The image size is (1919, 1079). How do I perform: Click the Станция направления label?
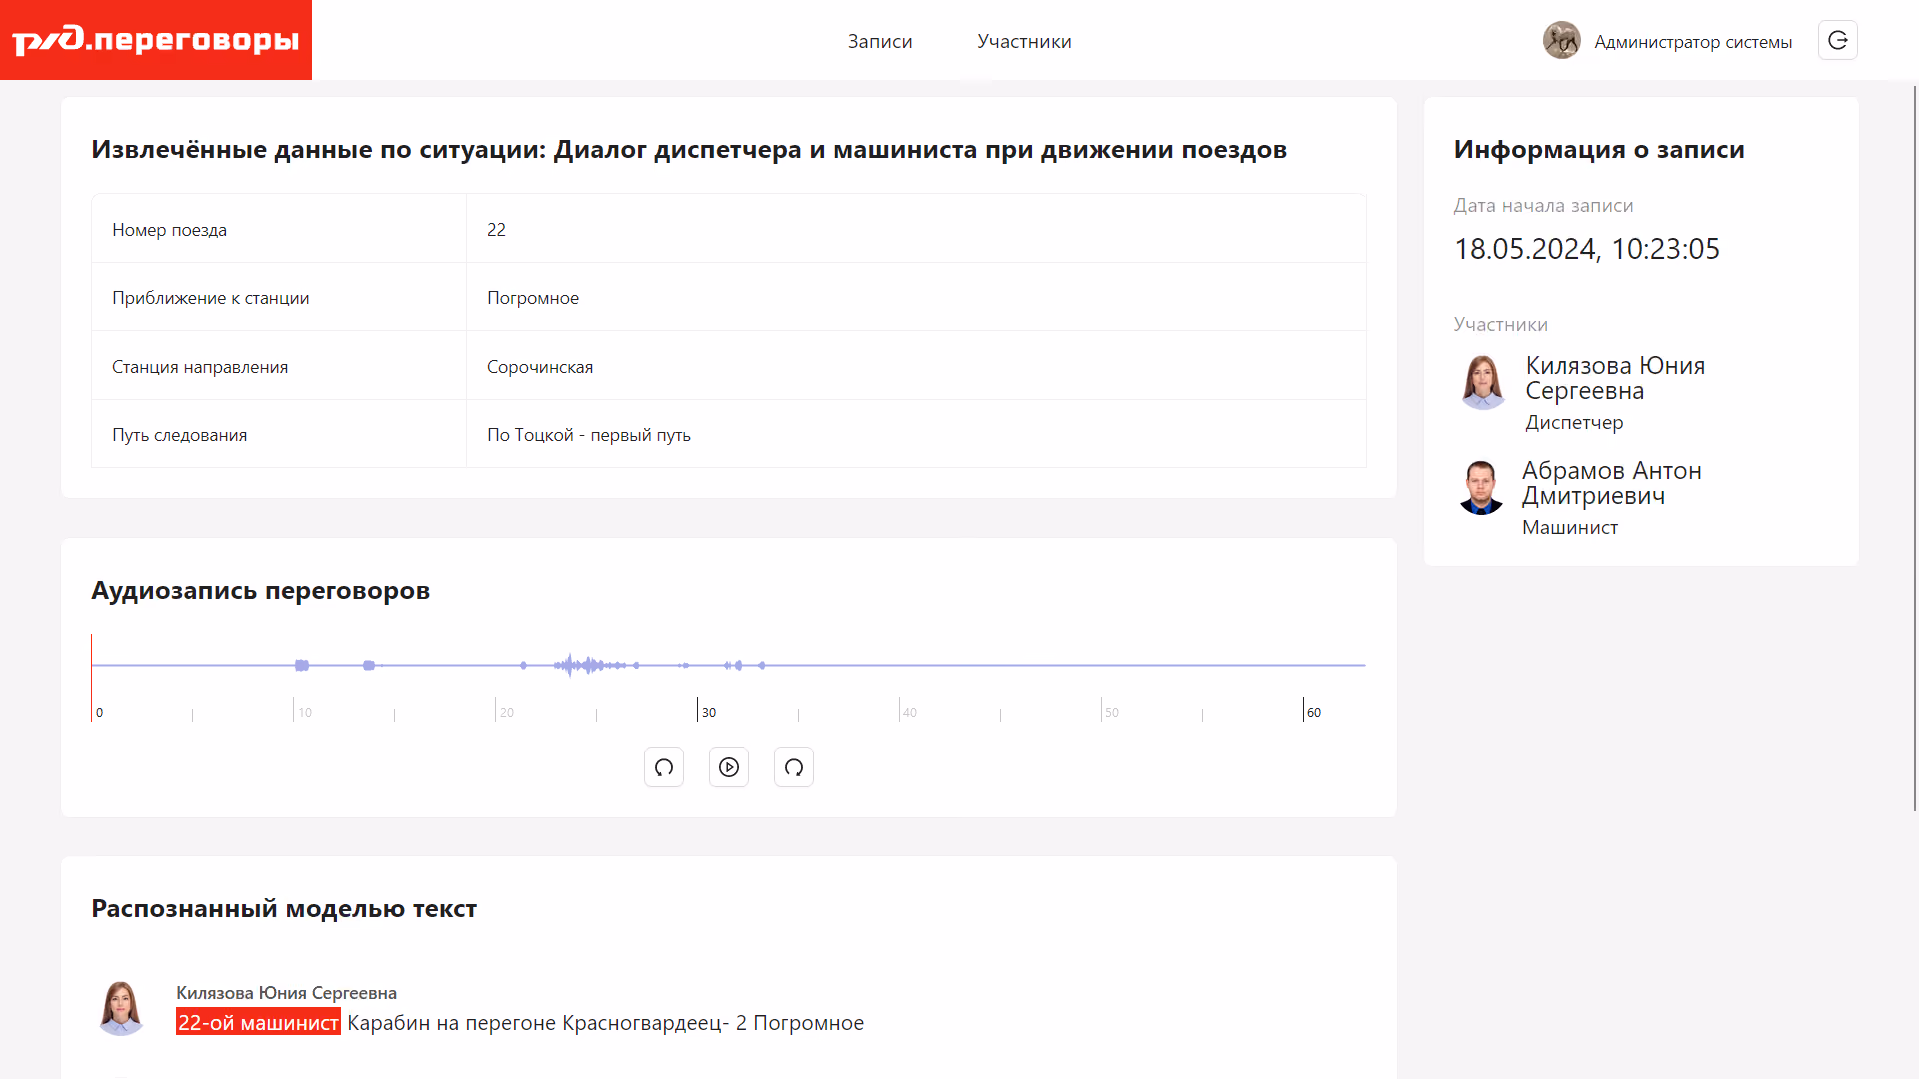[200, 367]
